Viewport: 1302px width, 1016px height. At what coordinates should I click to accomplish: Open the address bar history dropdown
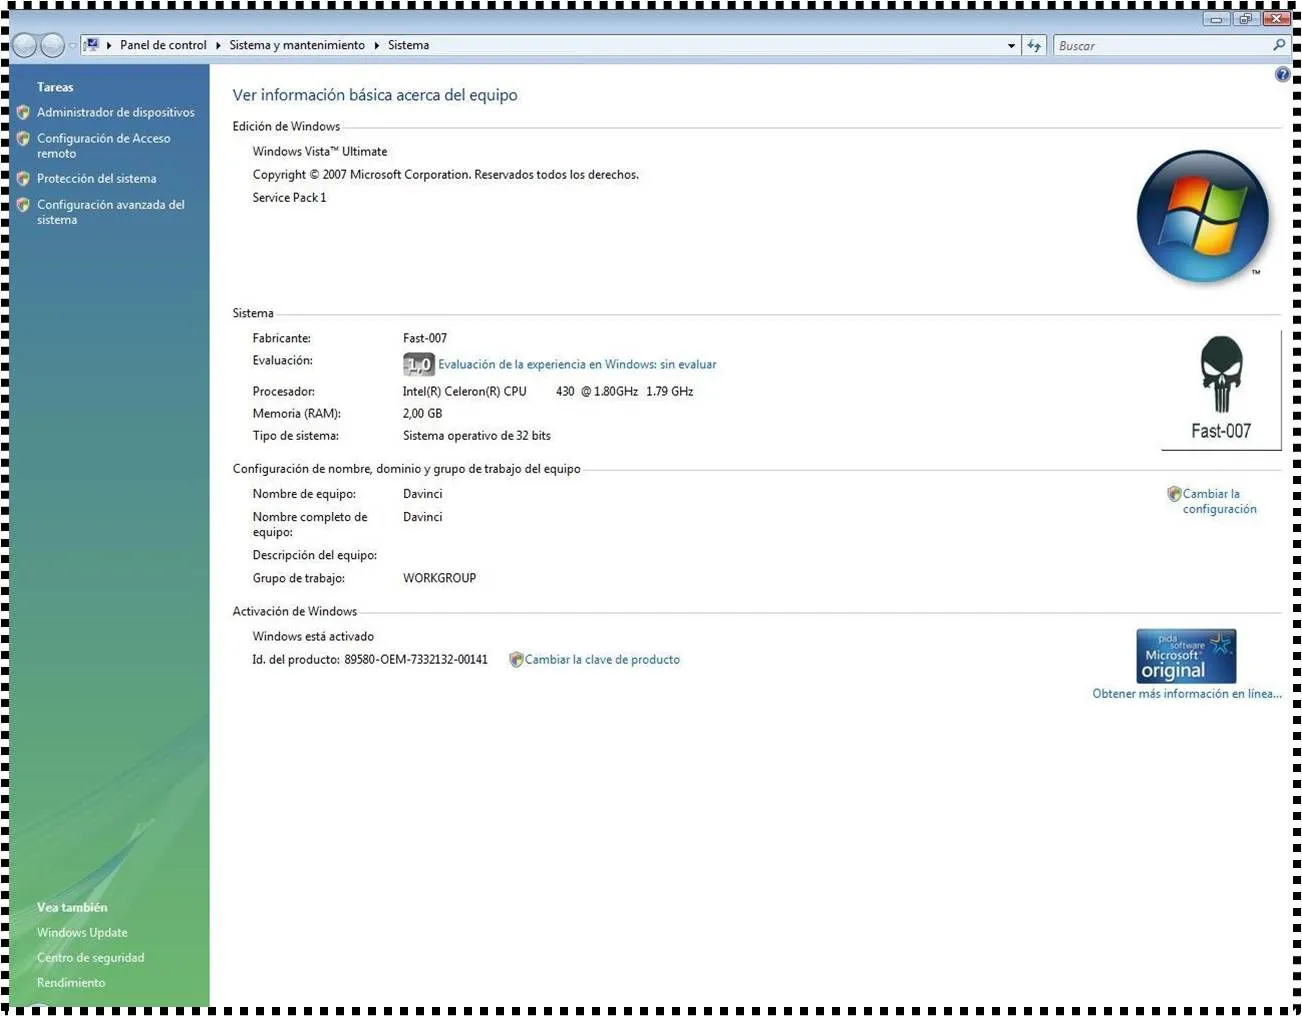coord(1011,46)
